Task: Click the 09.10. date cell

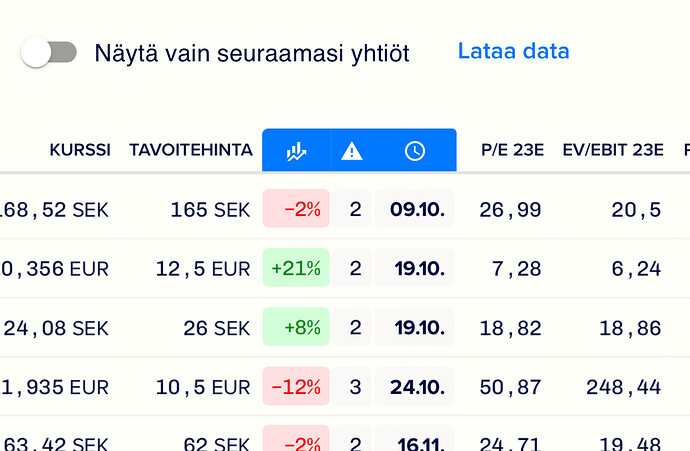Action: click(x=415, y=209)
